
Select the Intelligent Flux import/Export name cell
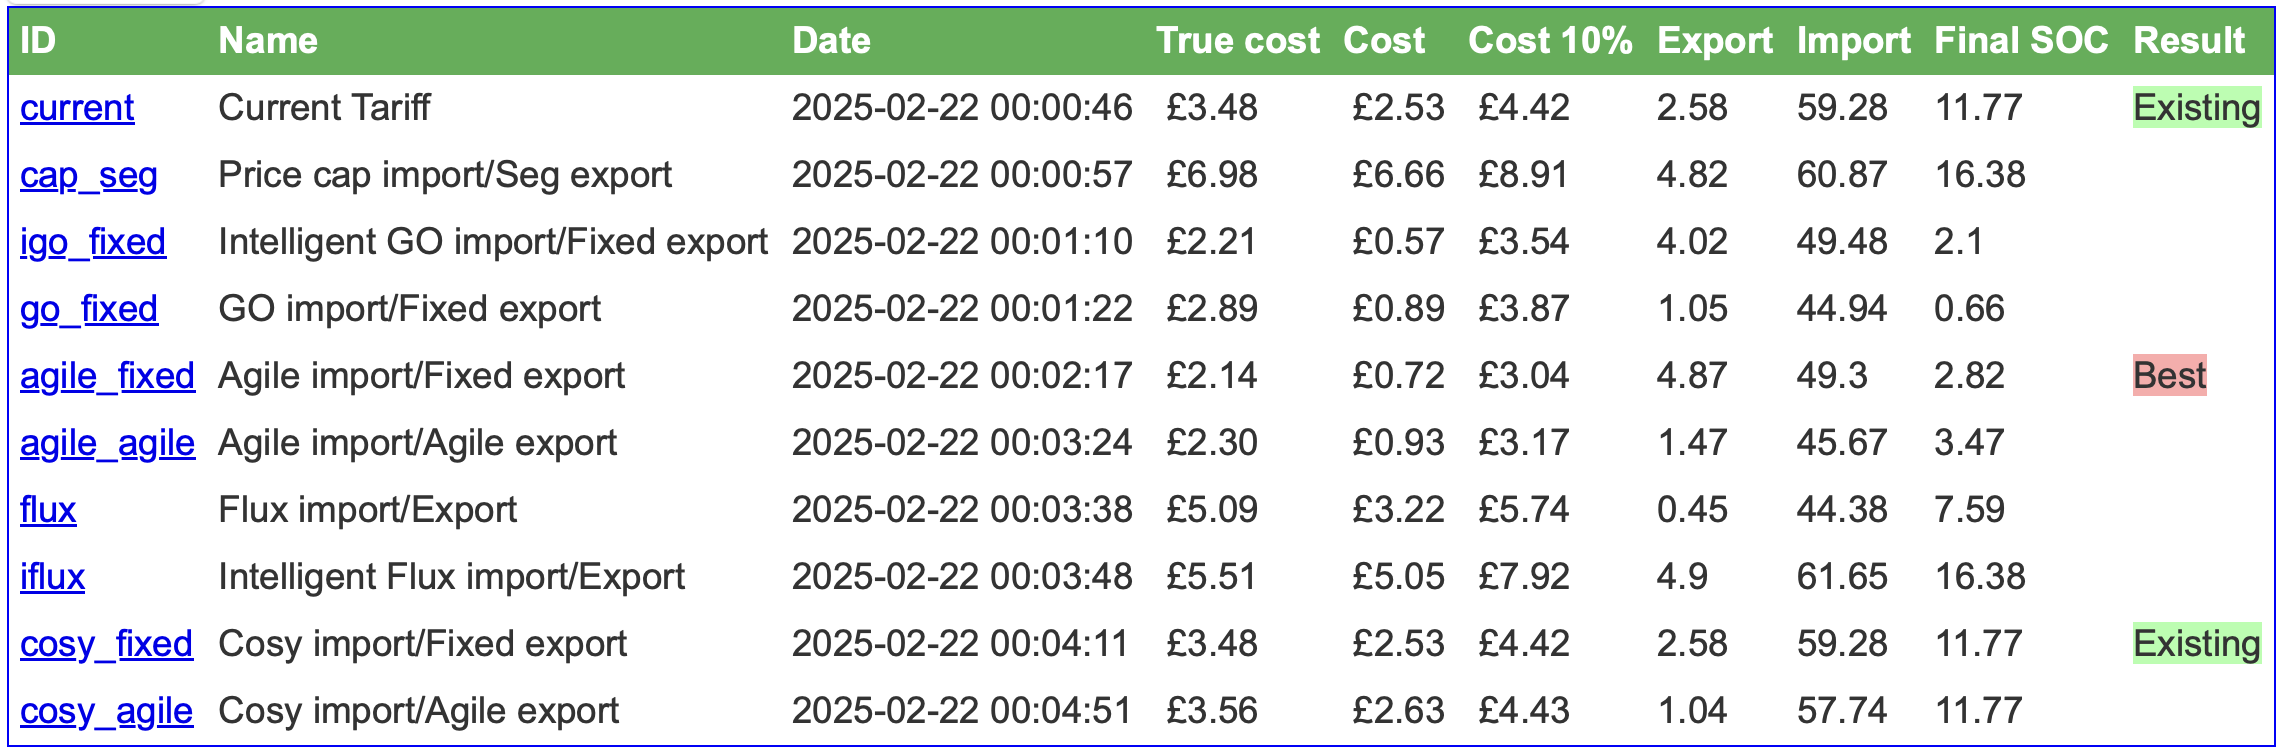pyautogui.click(x=451, y=577)
